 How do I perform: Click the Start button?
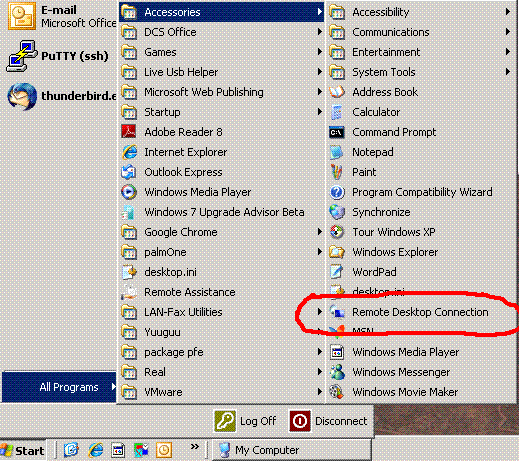[23, 451]
